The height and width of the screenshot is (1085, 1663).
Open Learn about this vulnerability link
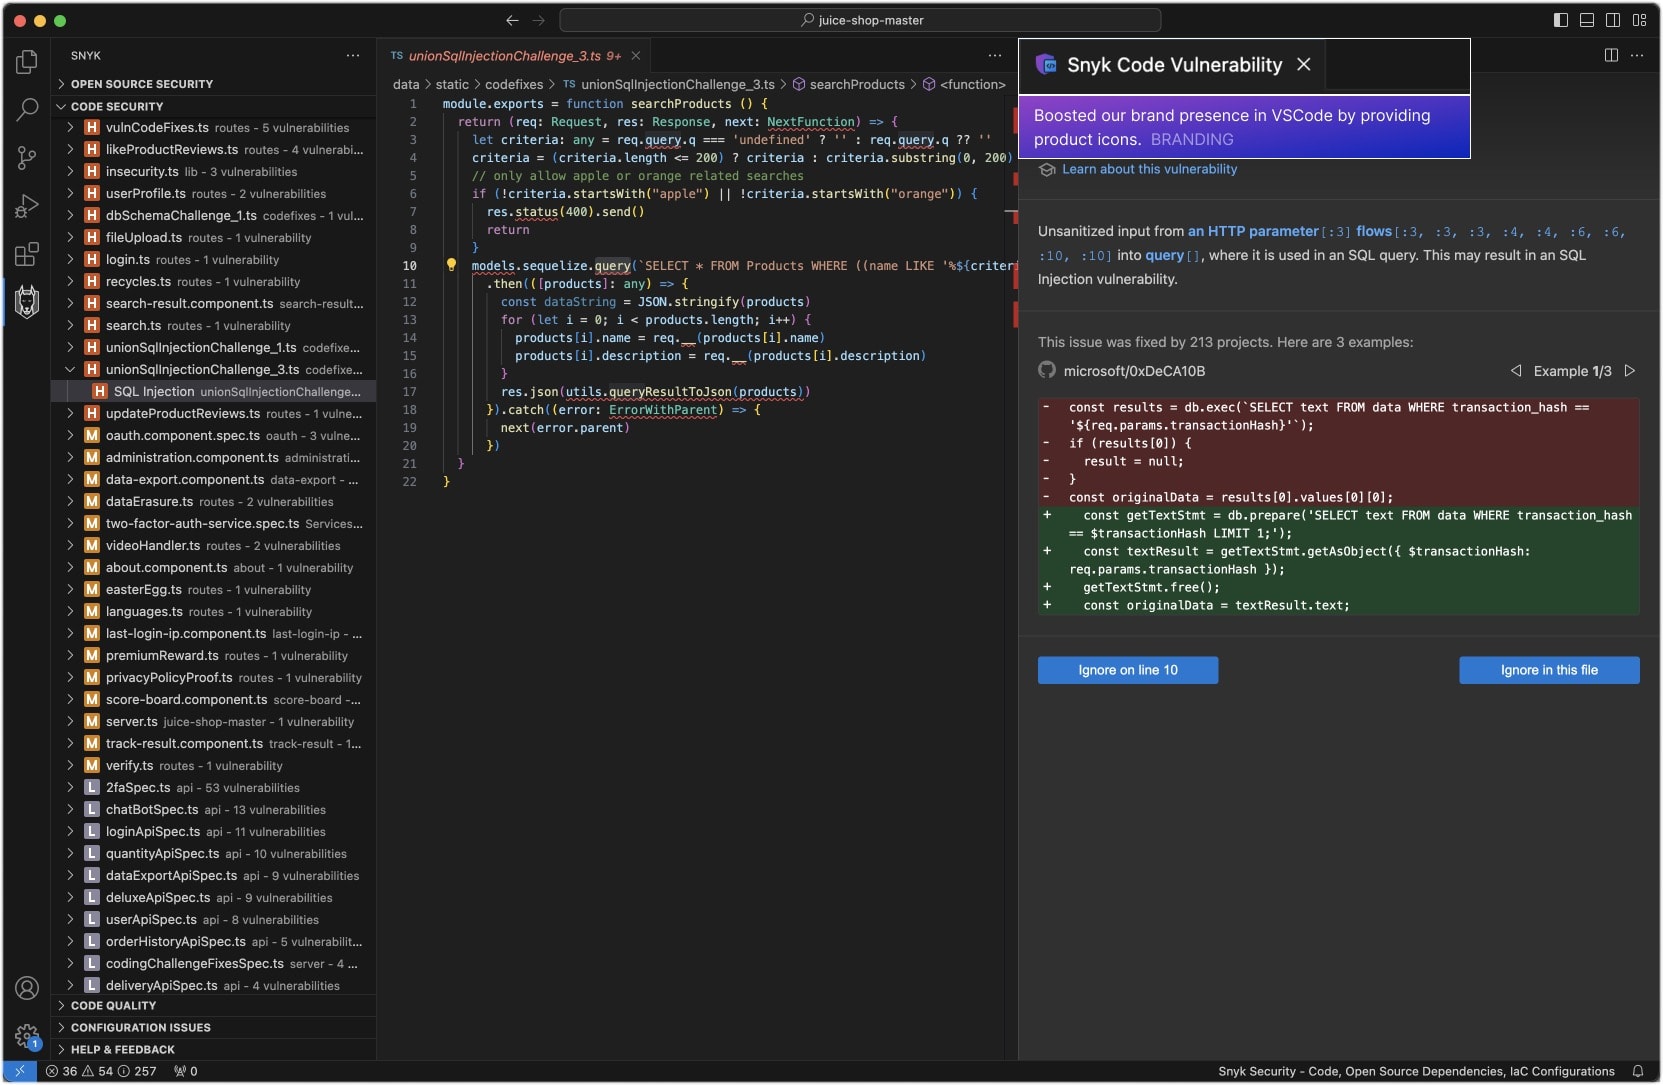point(1149,169)
